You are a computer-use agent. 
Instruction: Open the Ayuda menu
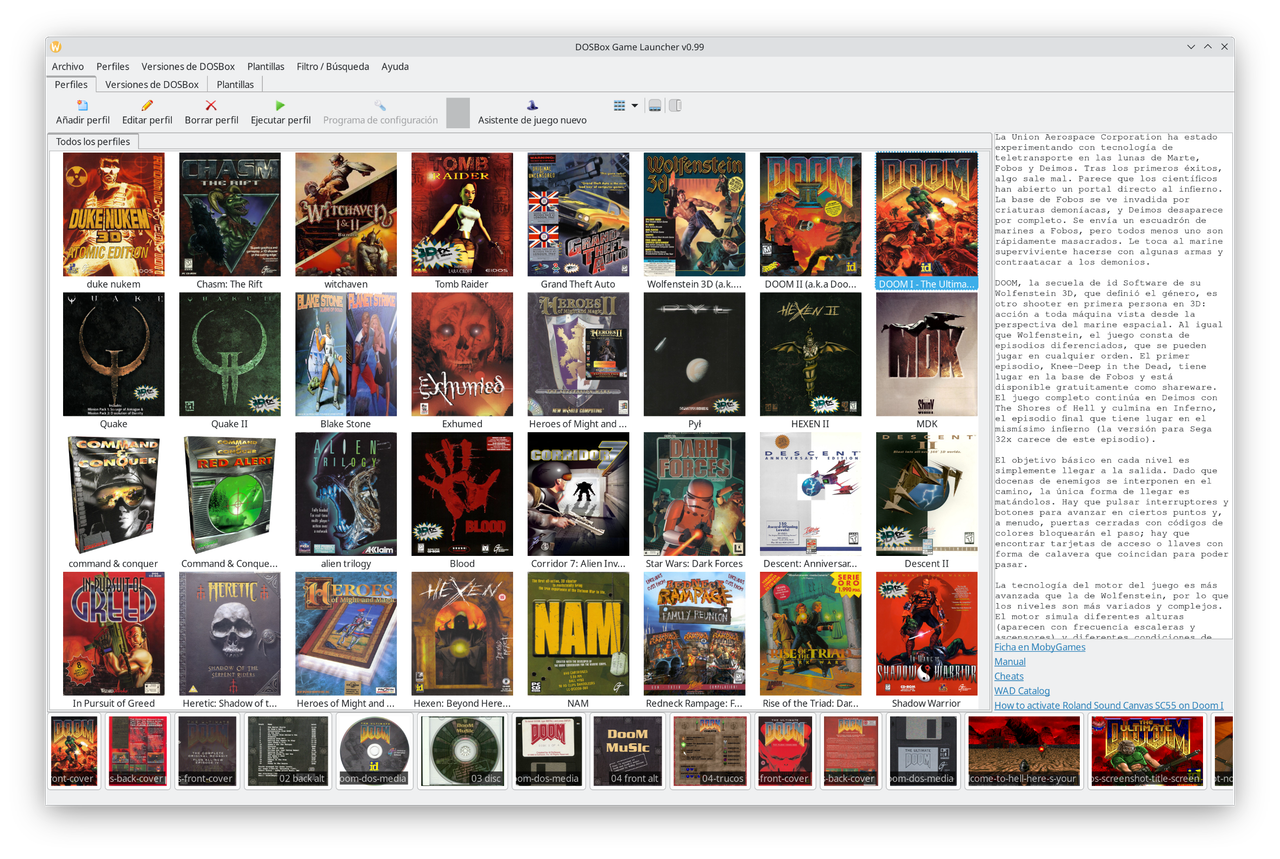(395, 67)
